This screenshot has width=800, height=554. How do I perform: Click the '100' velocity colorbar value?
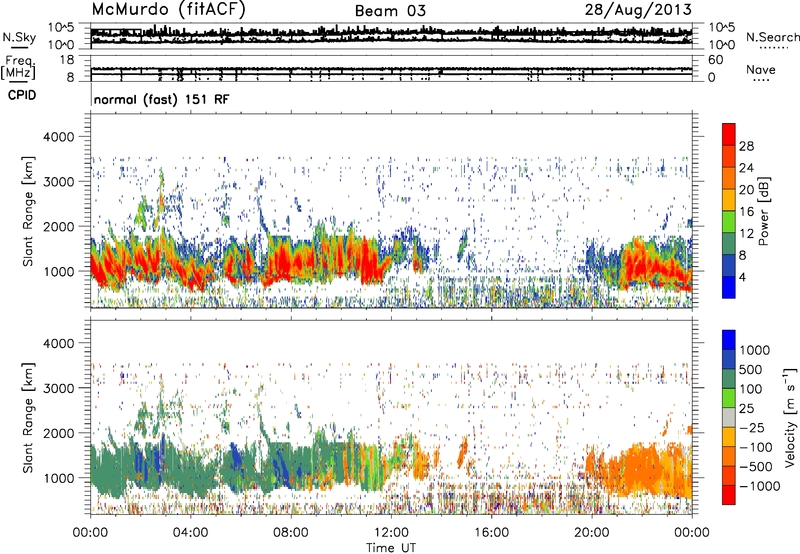click(x=751, y=389)
